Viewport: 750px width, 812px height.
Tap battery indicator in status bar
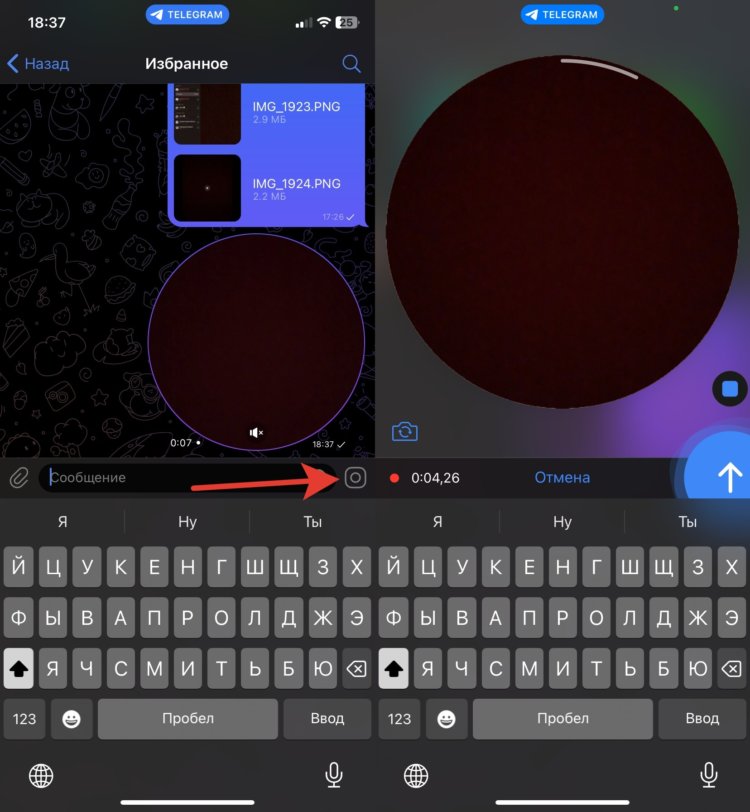point(347,22)
